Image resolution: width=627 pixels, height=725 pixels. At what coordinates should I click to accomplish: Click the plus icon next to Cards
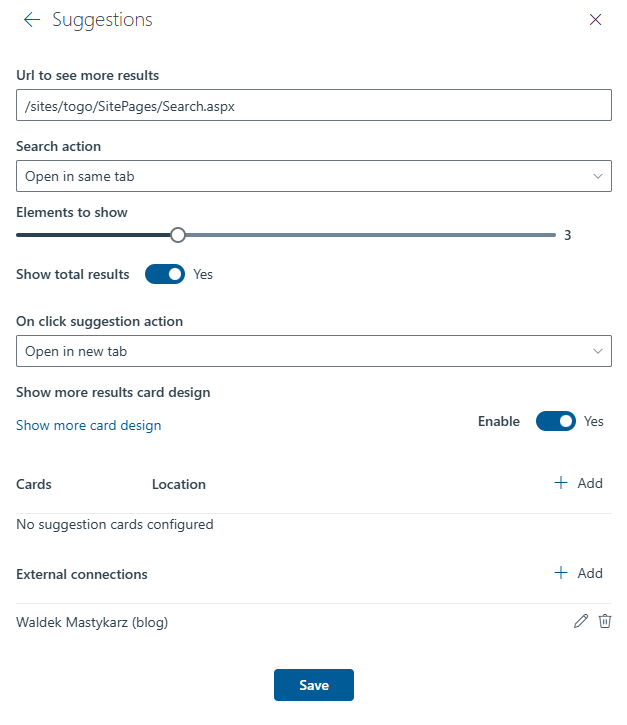pyautogui.click(x=560, y=483)
